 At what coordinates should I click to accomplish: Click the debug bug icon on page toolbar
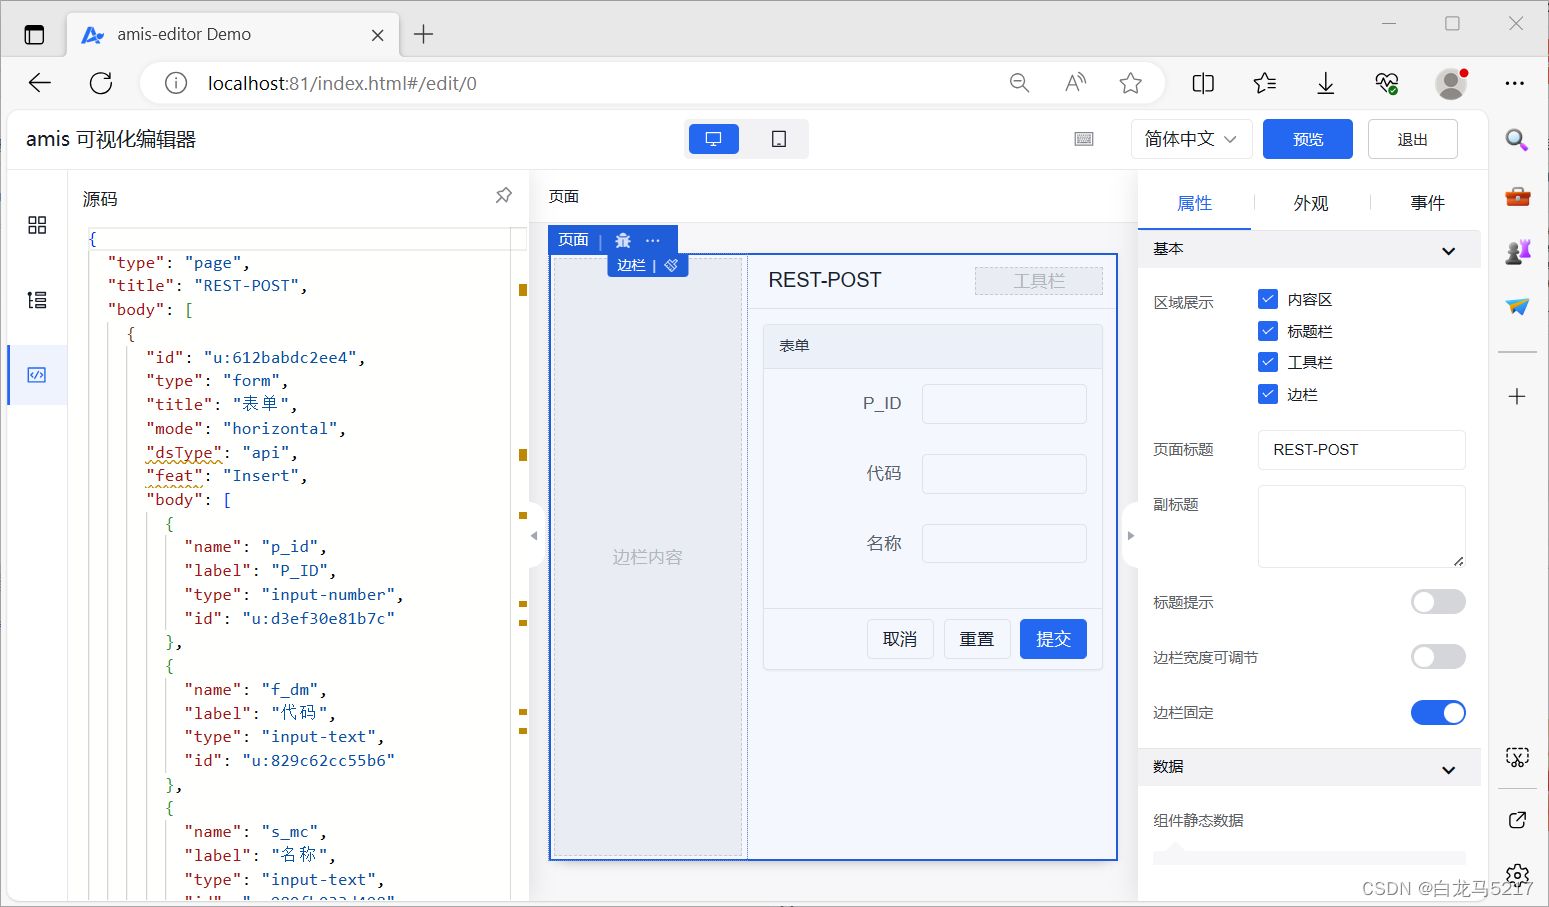coord(623,240)
